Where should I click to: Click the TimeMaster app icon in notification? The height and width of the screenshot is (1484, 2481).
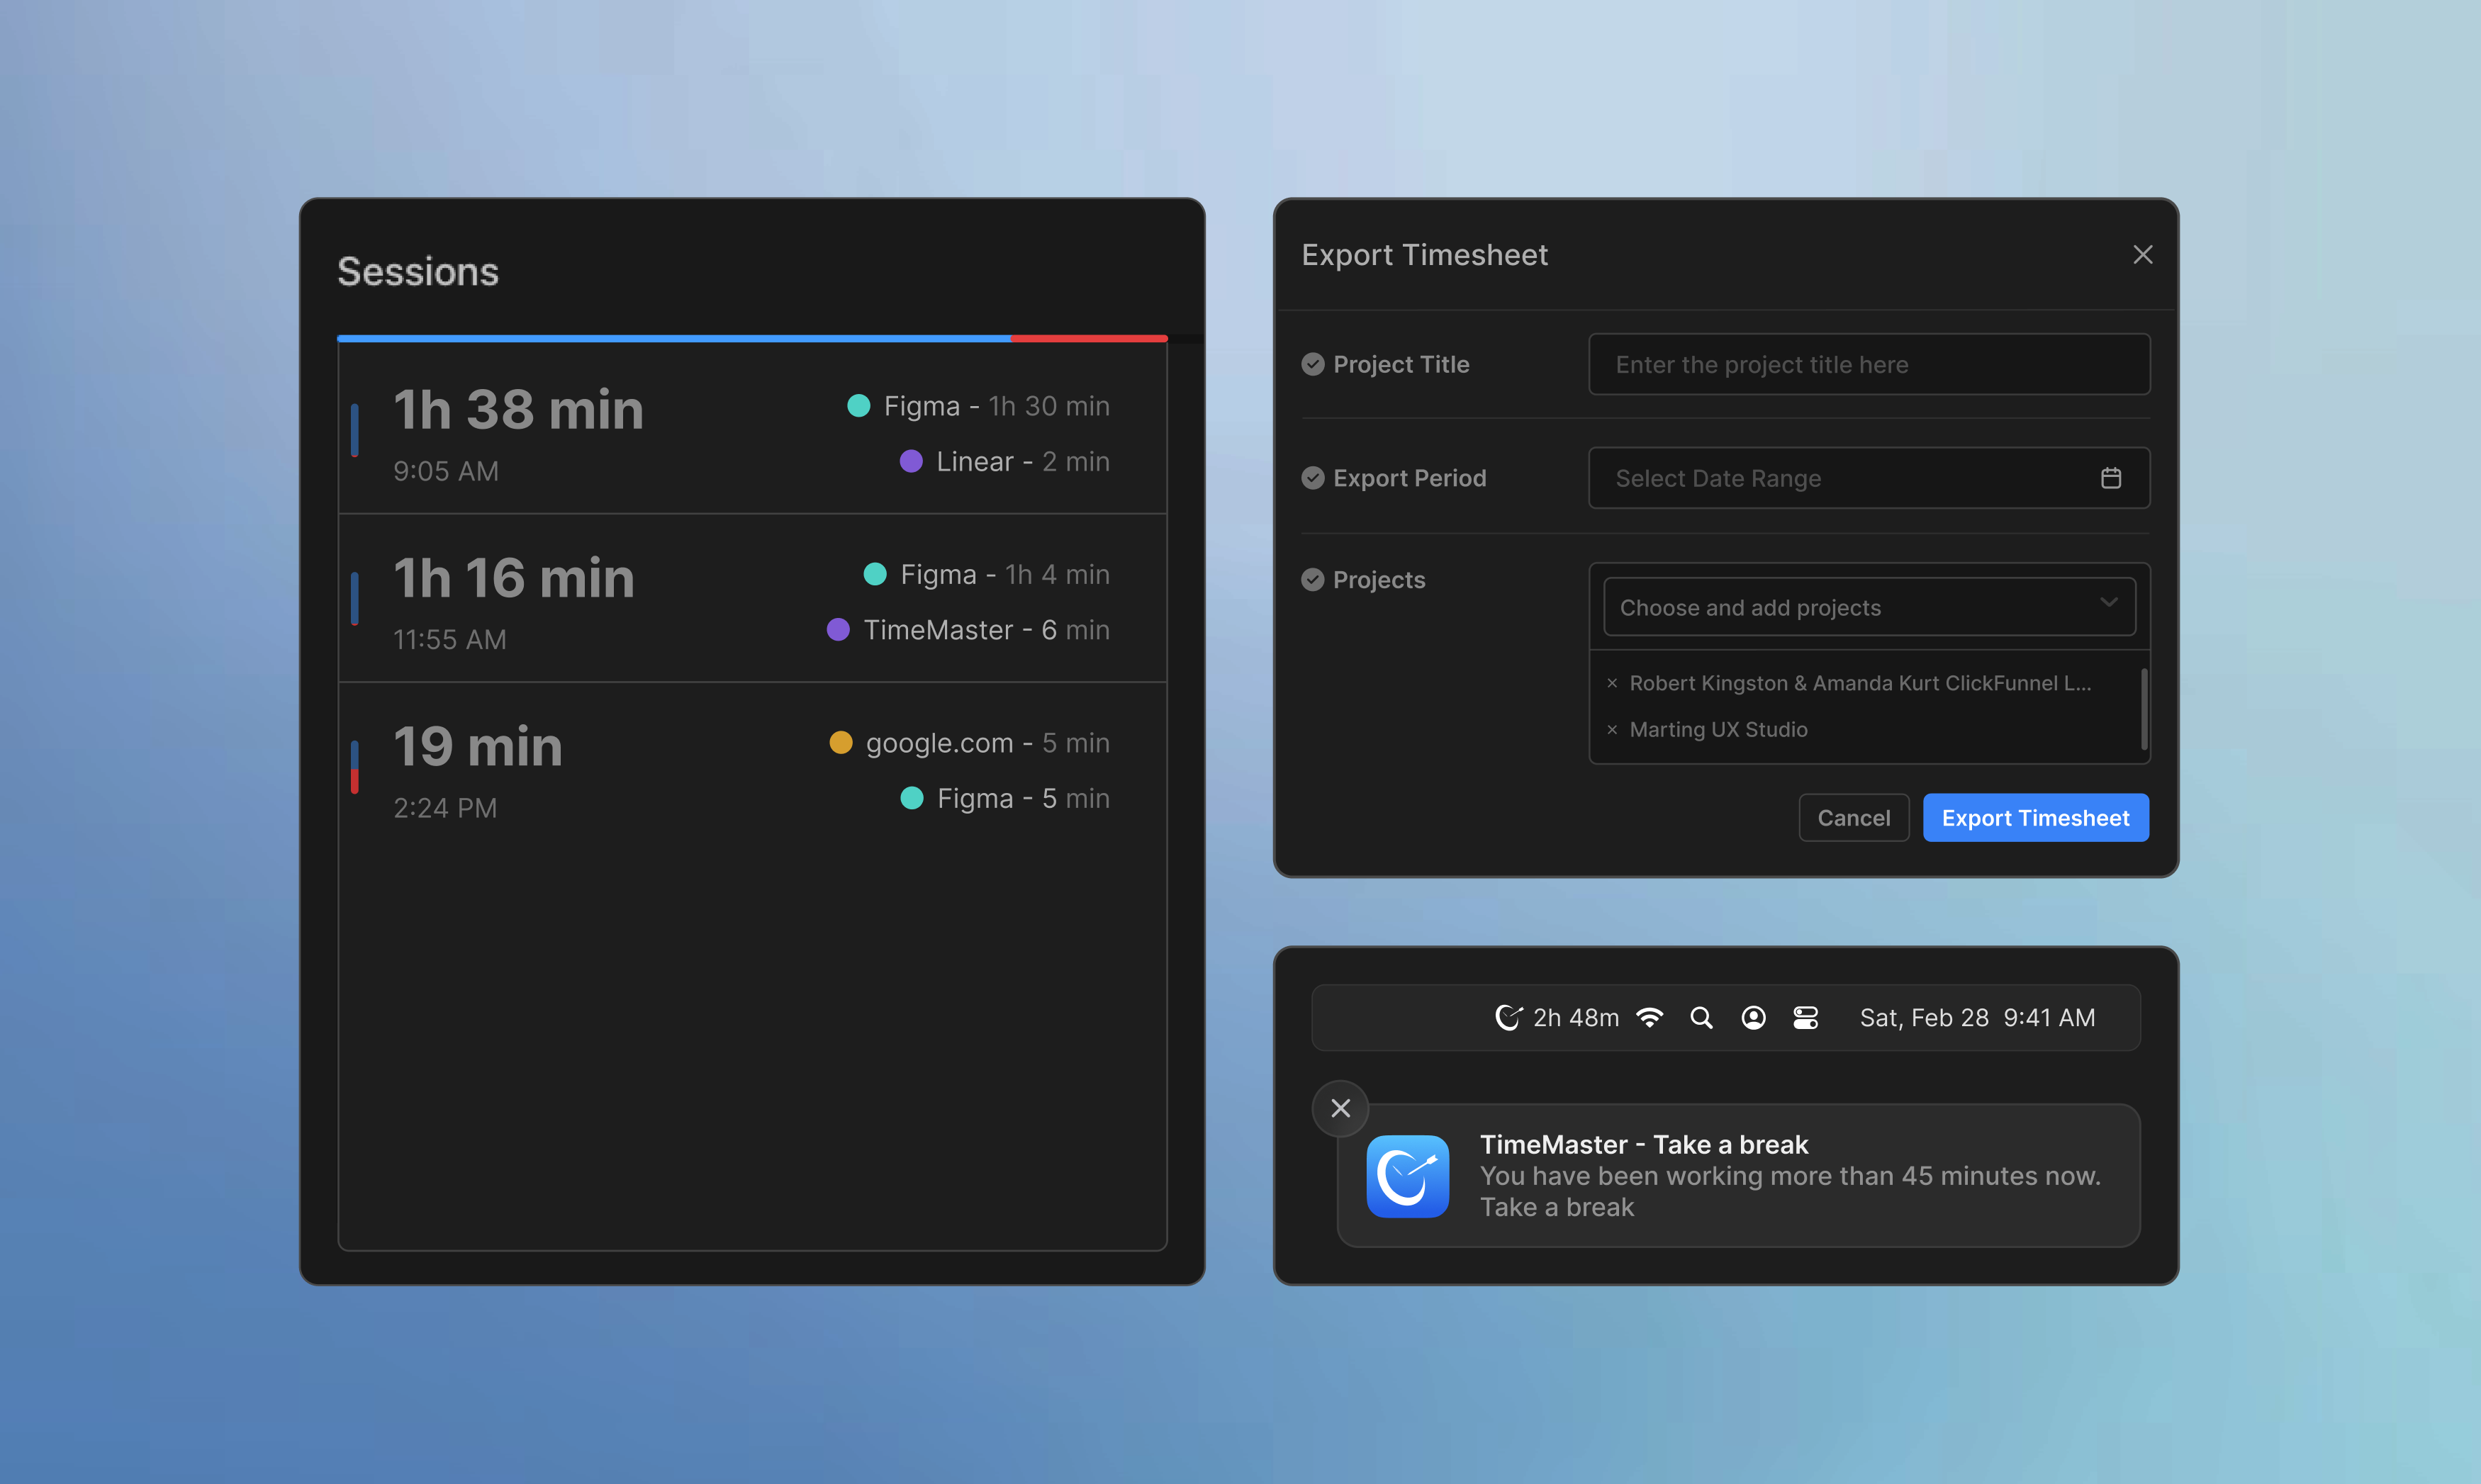click(x=1407, y=1176)
